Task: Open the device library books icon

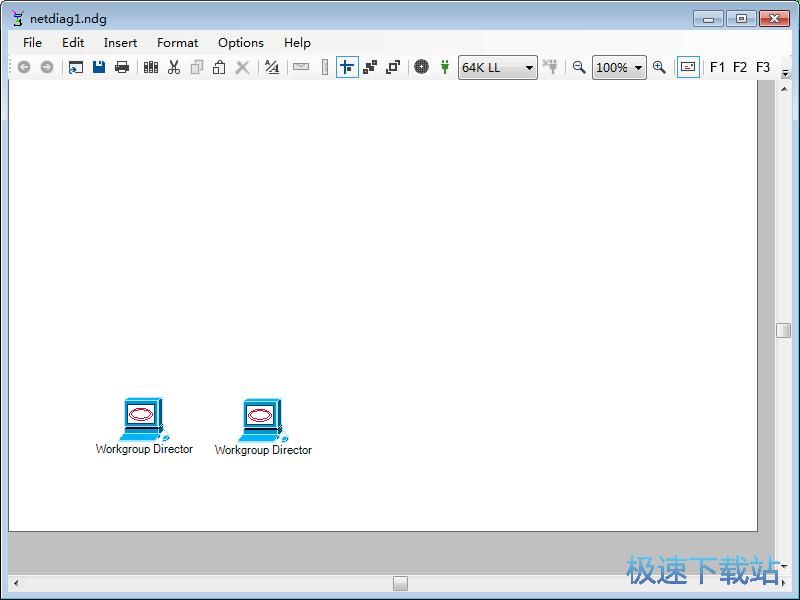Action: coord(151,67)
